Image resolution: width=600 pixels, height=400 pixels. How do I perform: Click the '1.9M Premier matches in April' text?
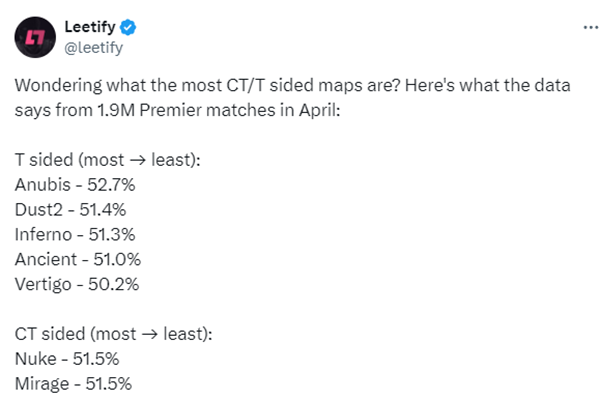tap(218, 111)
